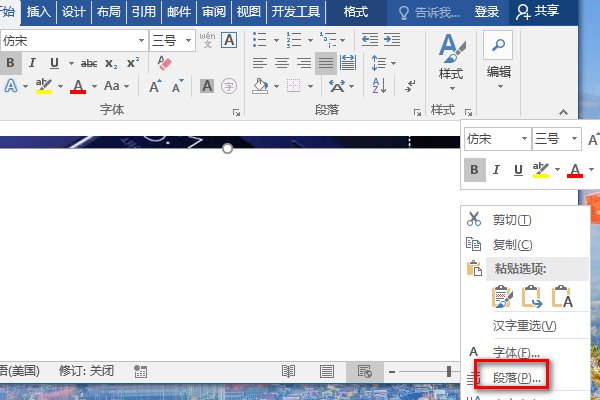The image size is (600, 400).
Task: Apply ribbon text highlight color
Action: (x=44, y=86)
